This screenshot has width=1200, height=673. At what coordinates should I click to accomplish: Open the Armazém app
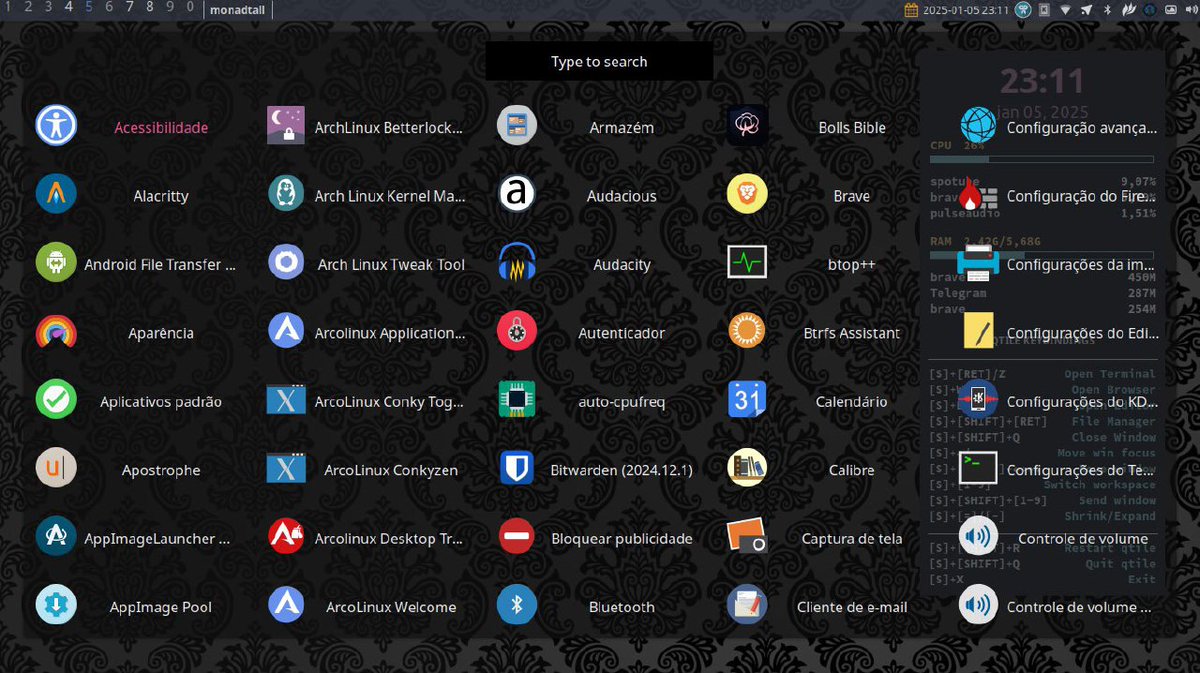[x=517, y=127]
